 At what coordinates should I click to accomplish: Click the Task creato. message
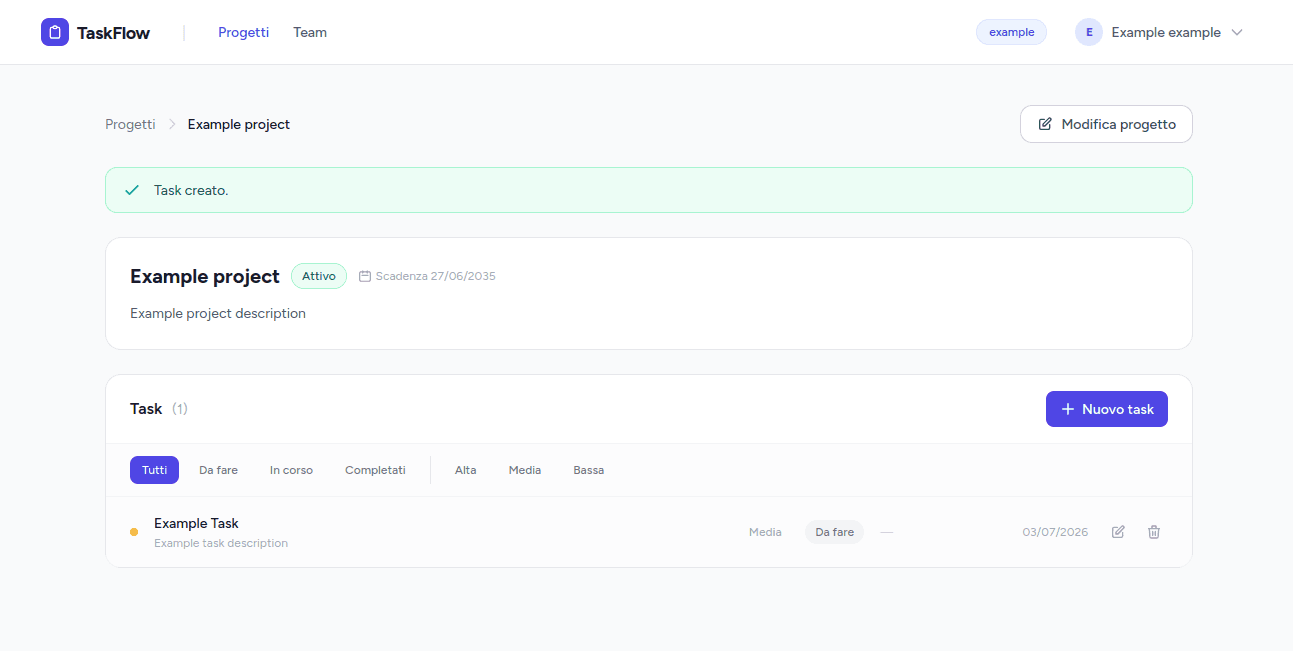click(x=191, y=190)
